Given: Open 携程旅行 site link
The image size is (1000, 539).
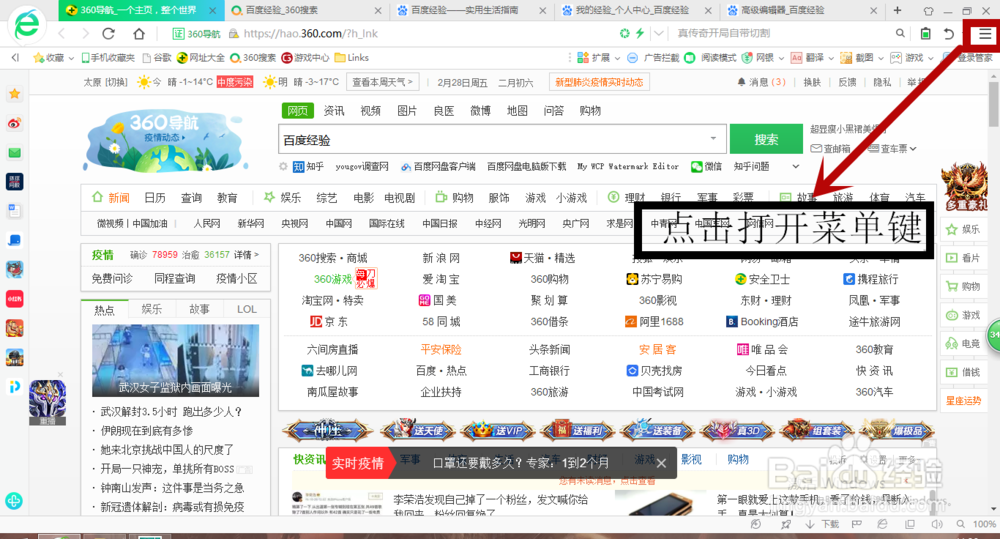Looking at the screenshot, I should coord(871,279).
